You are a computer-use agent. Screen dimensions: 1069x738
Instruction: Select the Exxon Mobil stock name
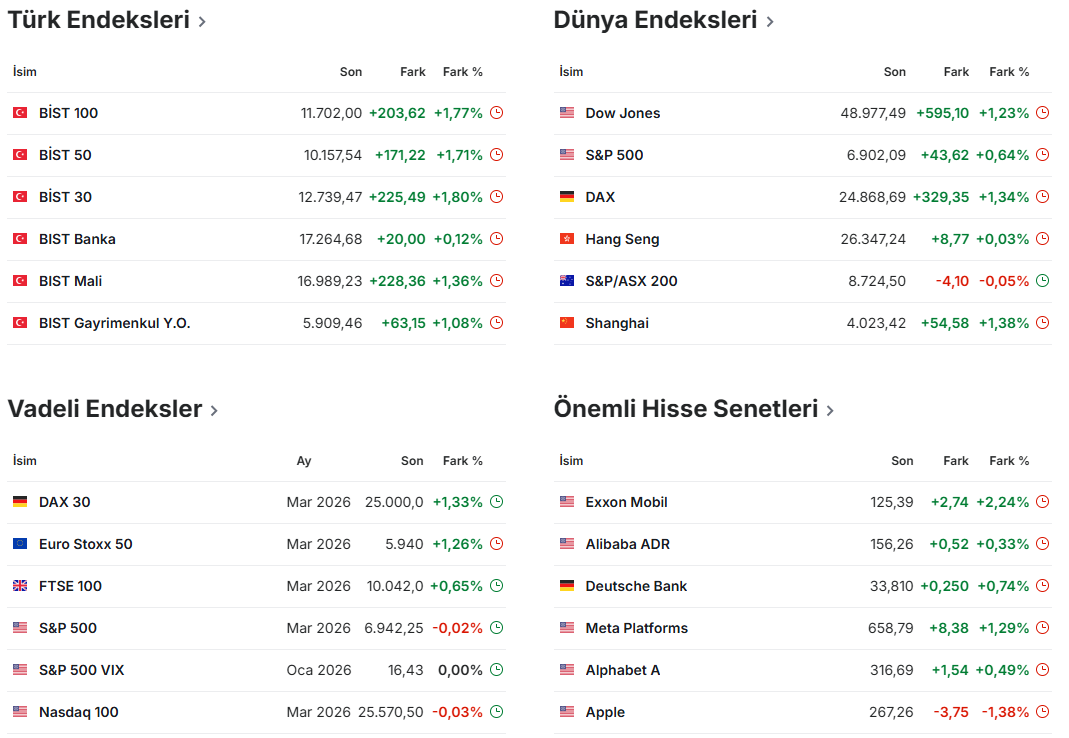(x=626, y=502)
